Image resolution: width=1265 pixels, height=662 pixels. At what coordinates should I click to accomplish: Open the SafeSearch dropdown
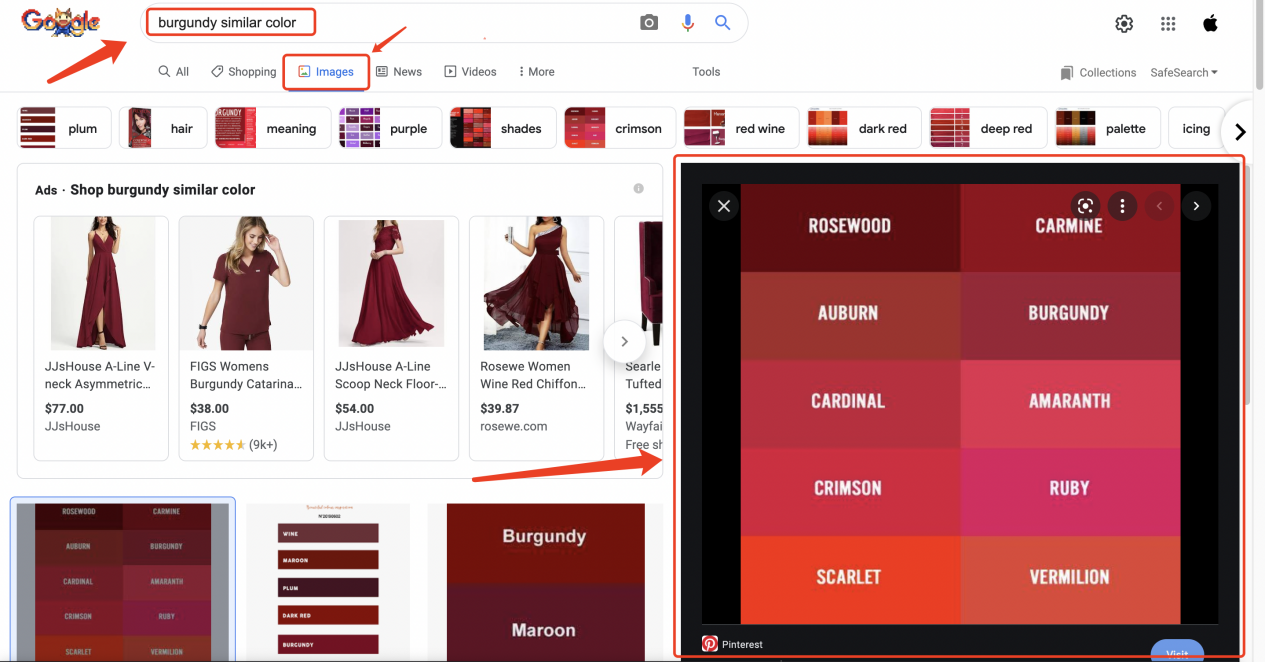click(1183, 72)
